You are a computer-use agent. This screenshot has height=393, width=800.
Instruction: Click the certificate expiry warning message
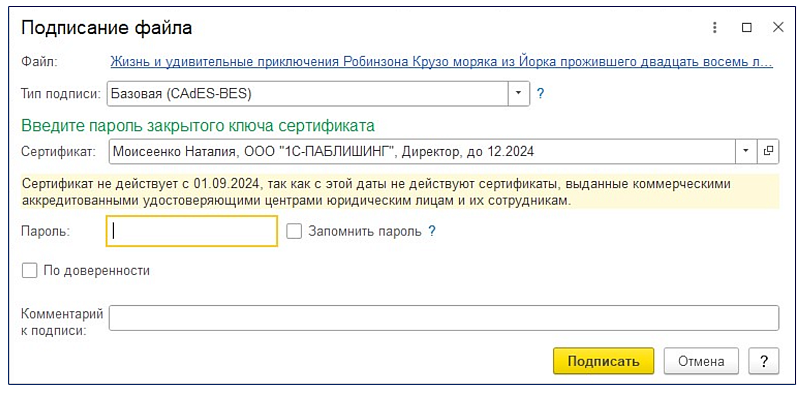click(400, 192)
